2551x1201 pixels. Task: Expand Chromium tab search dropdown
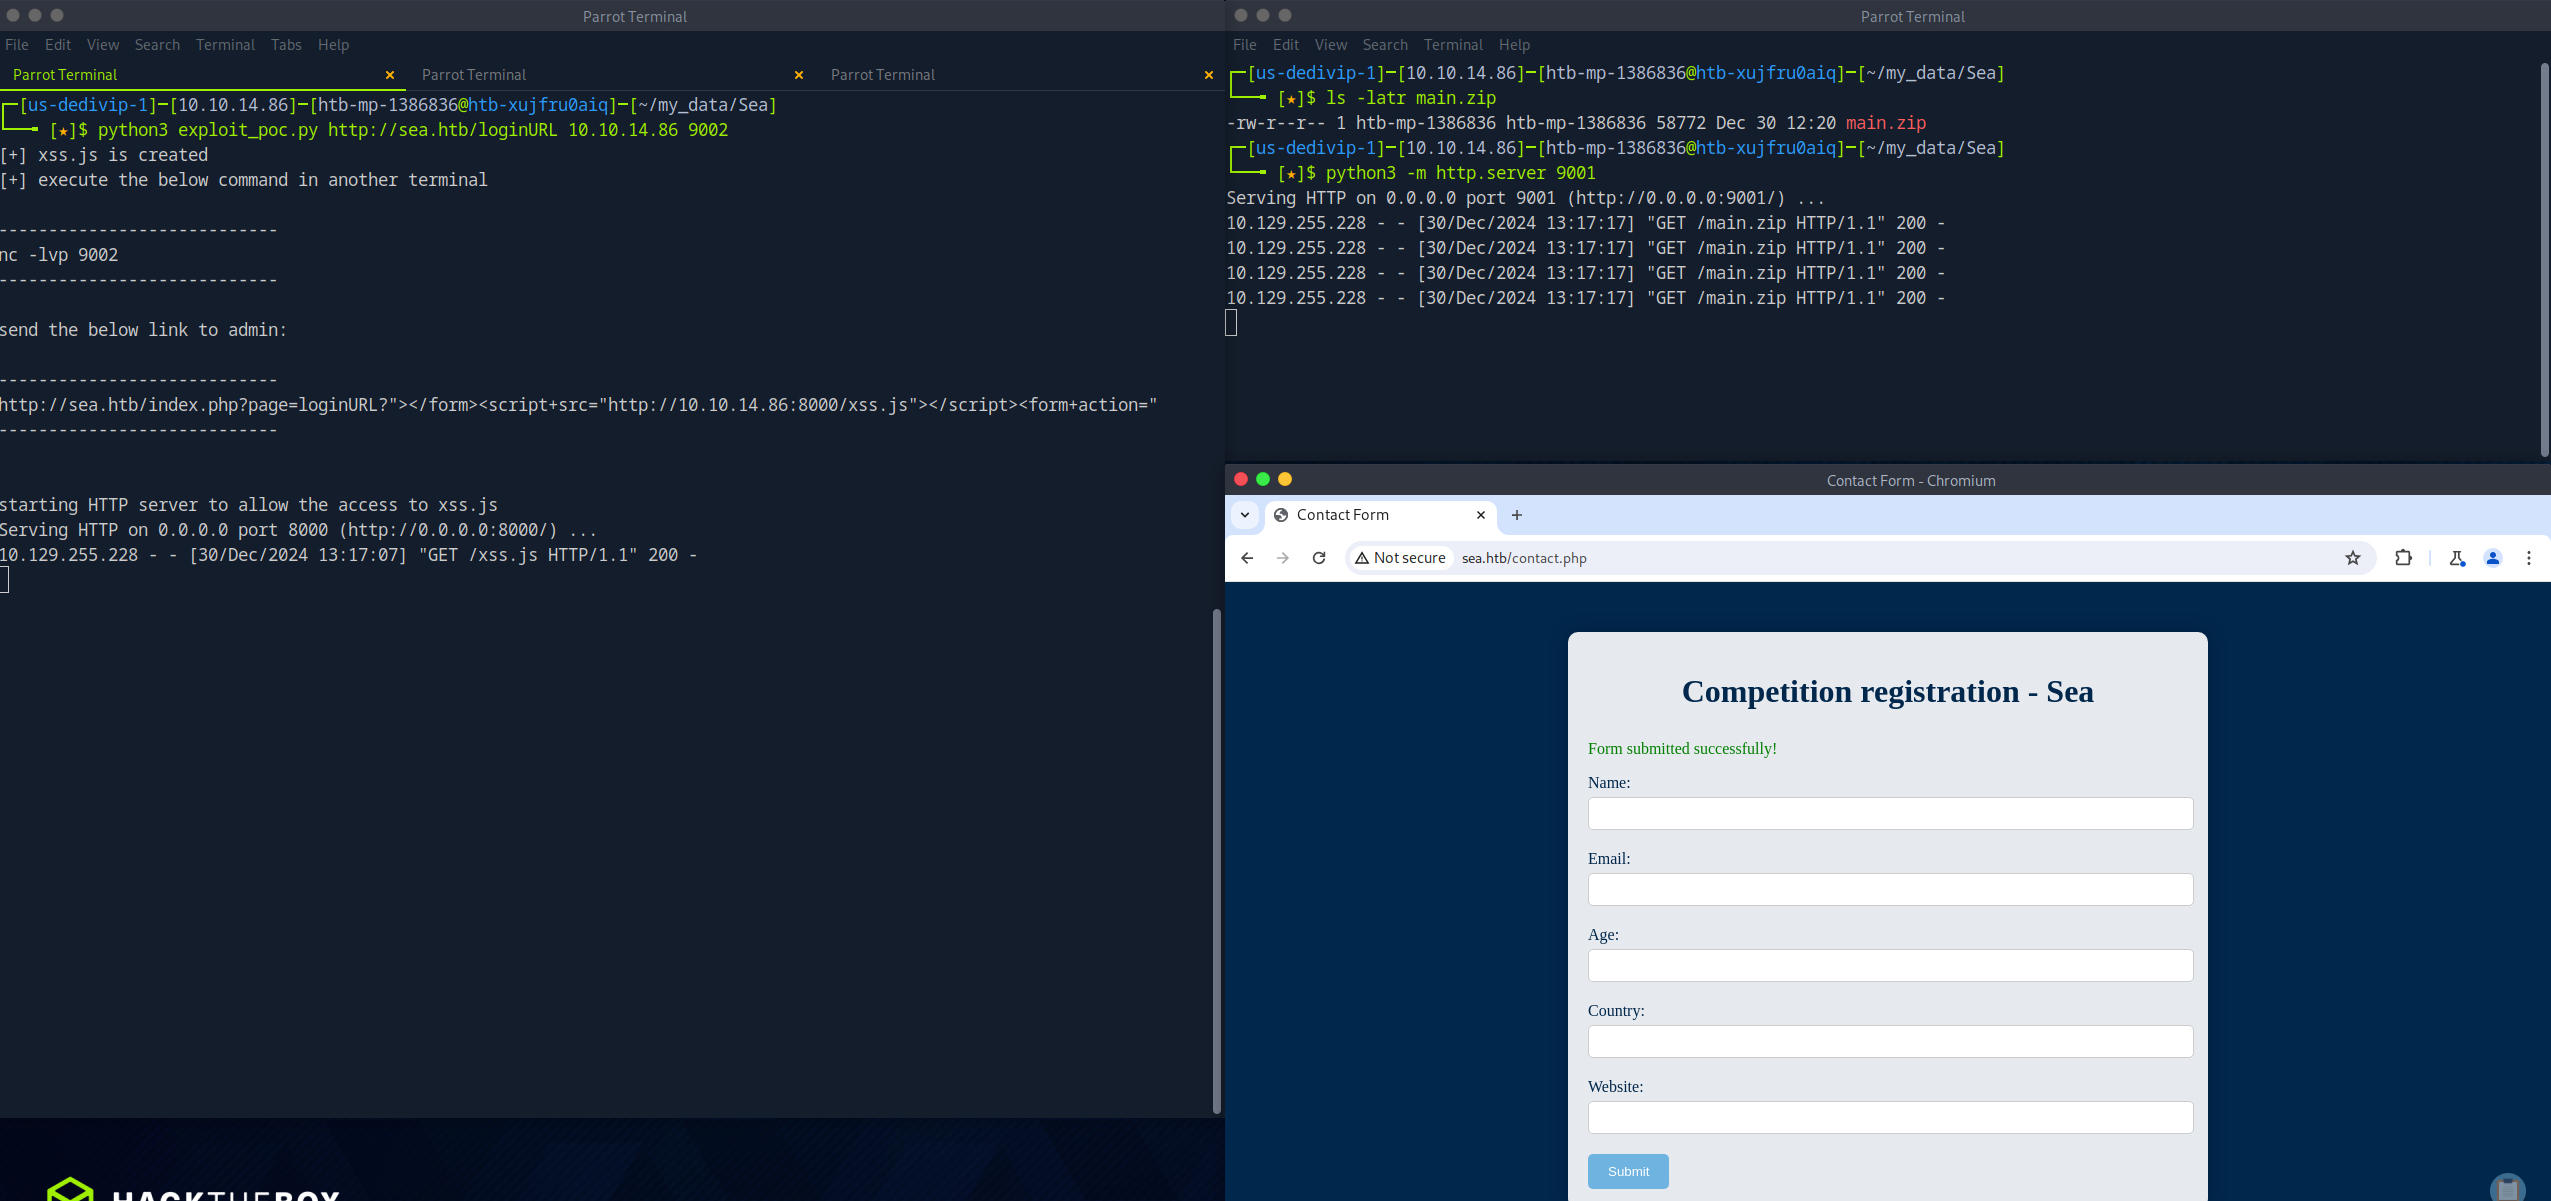tap(1245, 515)
